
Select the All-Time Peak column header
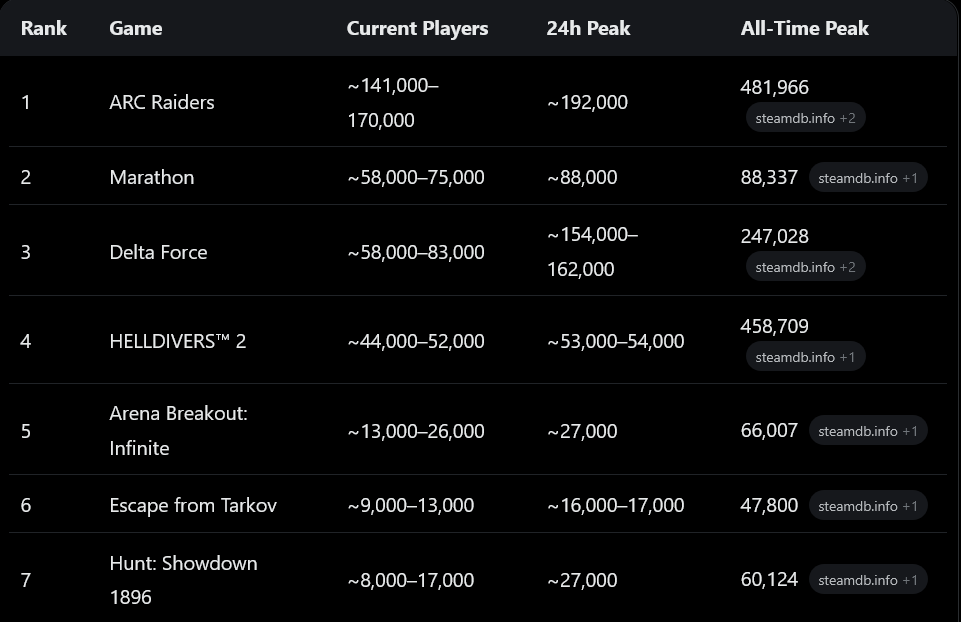[804, 28]
